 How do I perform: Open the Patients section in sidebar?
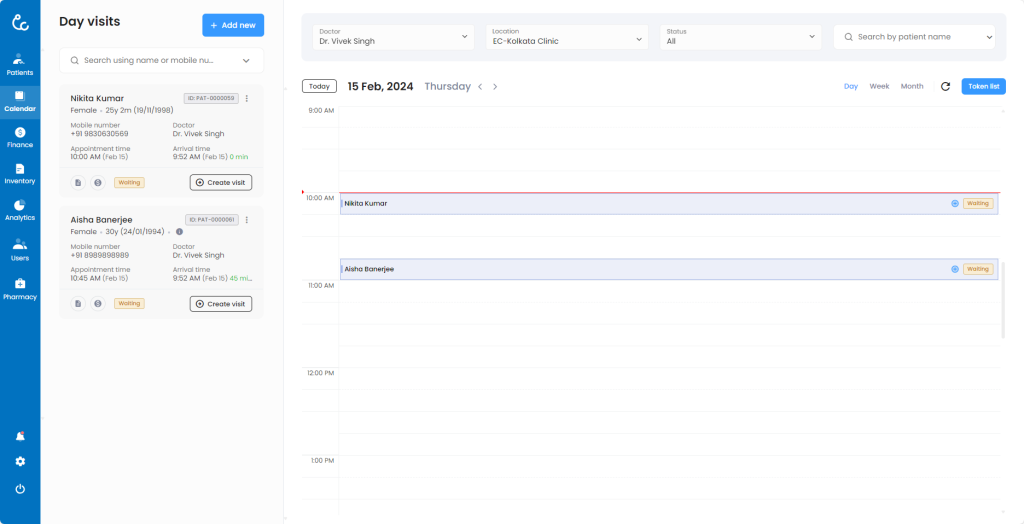[20, 64]
